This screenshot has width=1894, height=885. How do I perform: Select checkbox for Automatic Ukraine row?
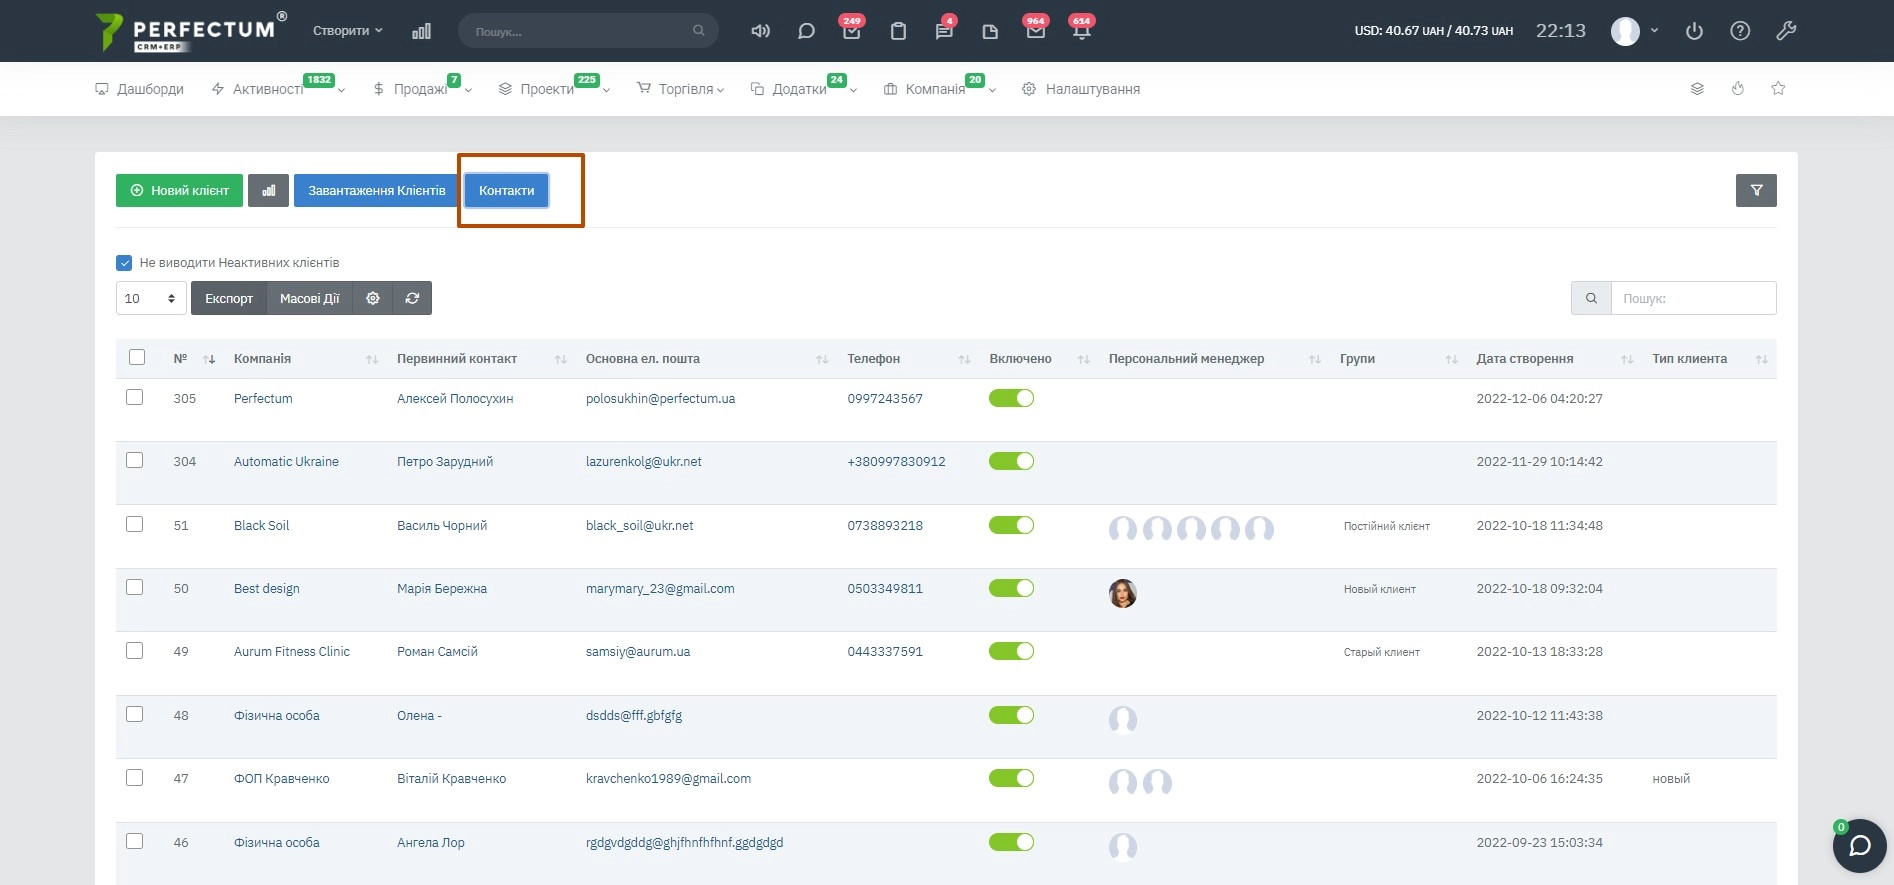click(x=134, y=460)
